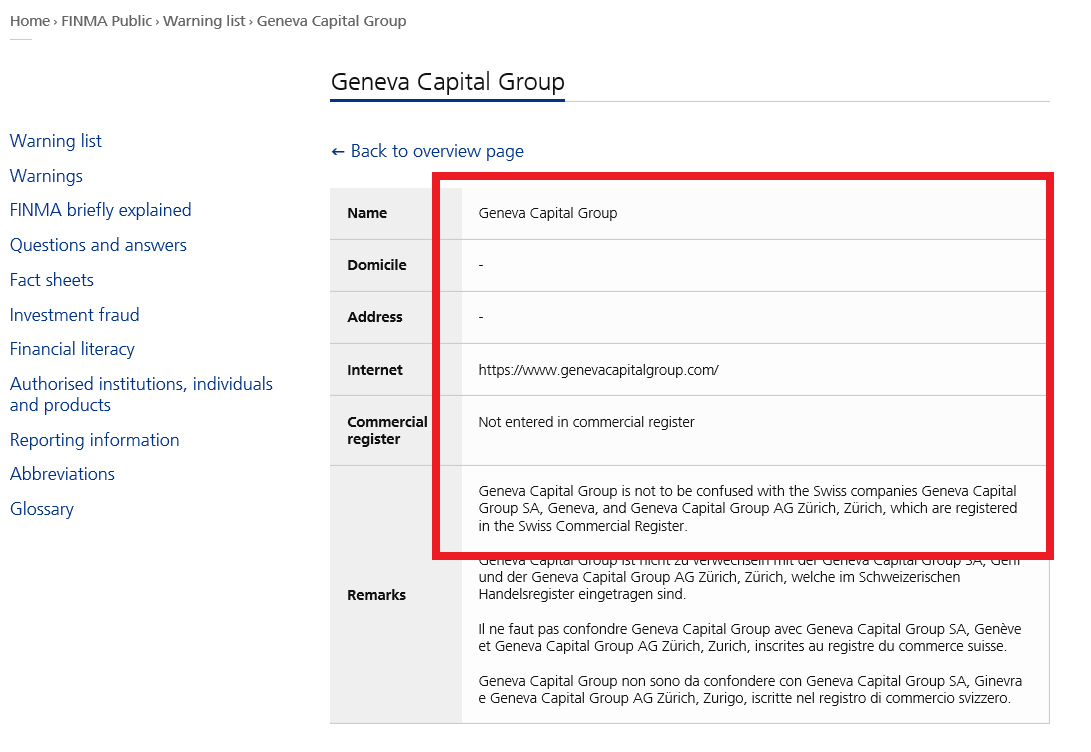Click the Italian remark mentioning Ginevra
The width and height of the screenshot is (1091, 752).
pos(750,690)
